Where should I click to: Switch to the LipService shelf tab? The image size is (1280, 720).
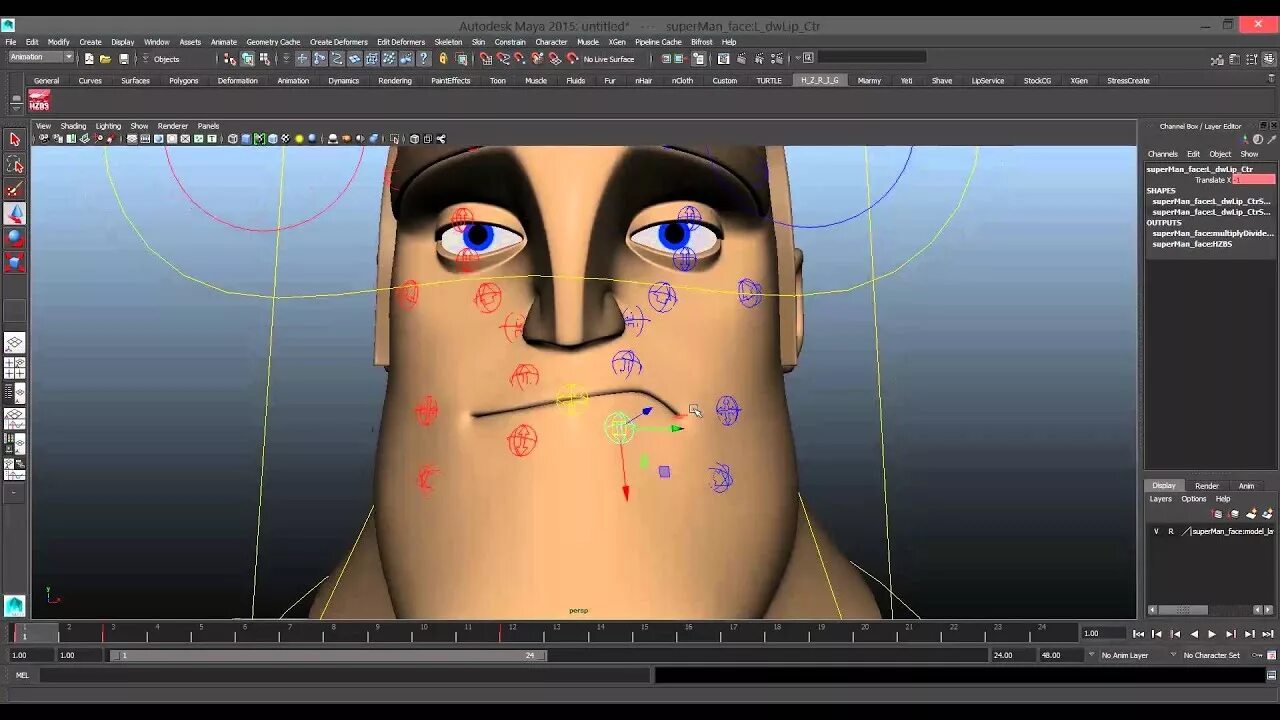pos(987,81)
